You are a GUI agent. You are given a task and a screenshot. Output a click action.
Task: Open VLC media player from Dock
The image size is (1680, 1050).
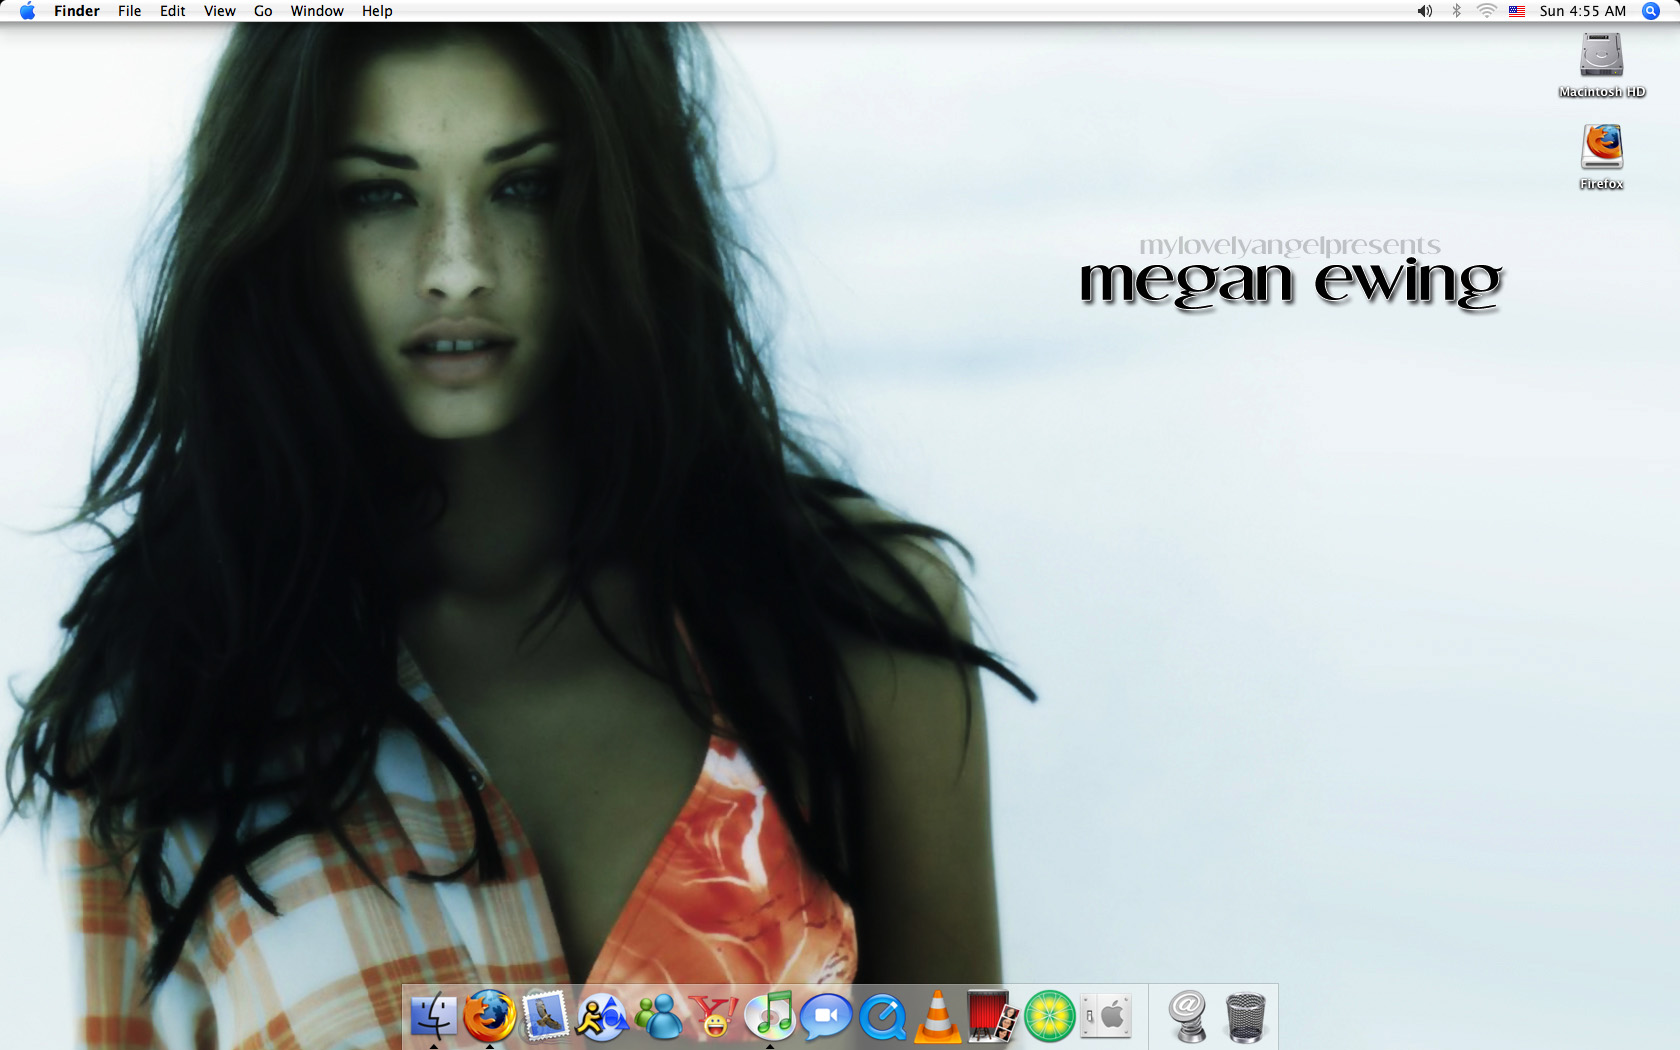[938, 1016]
